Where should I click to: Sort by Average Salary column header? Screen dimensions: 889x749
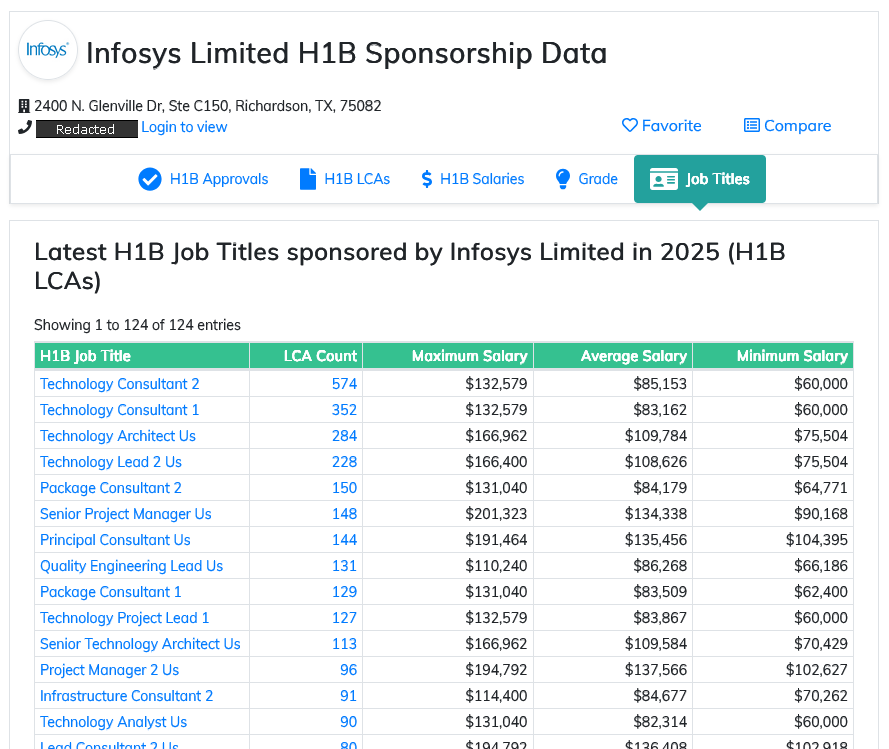[x=633, y=356]
